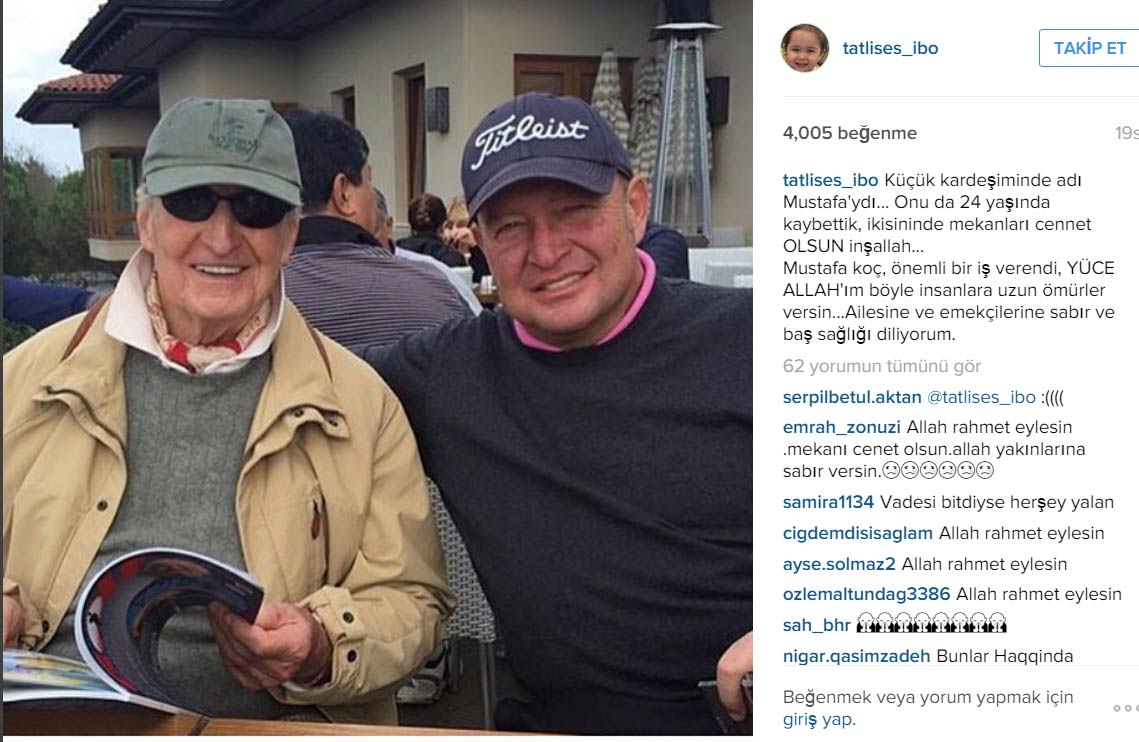
Task: Open sah_bhr commenter profile
Action: (x=816, y=625)
